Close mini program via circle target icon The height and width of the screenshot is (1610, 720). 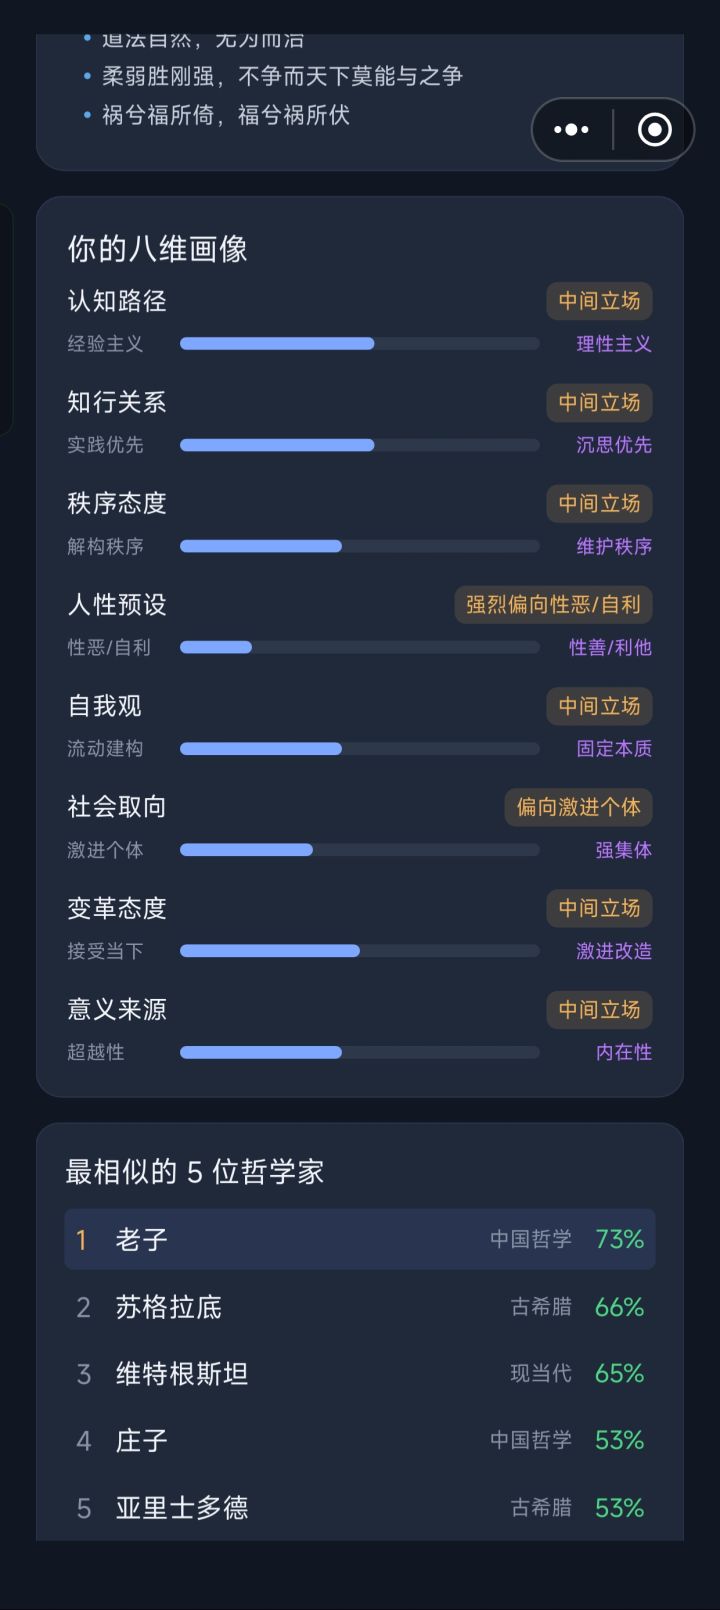pyautogui.click(x=654, y=130)
